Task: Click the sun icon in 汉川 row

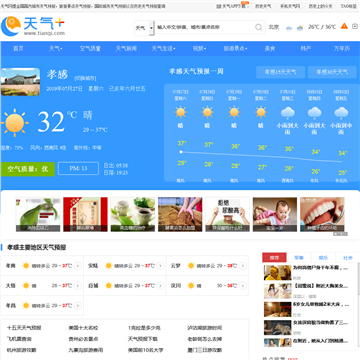Action: (x=191, y=286)
